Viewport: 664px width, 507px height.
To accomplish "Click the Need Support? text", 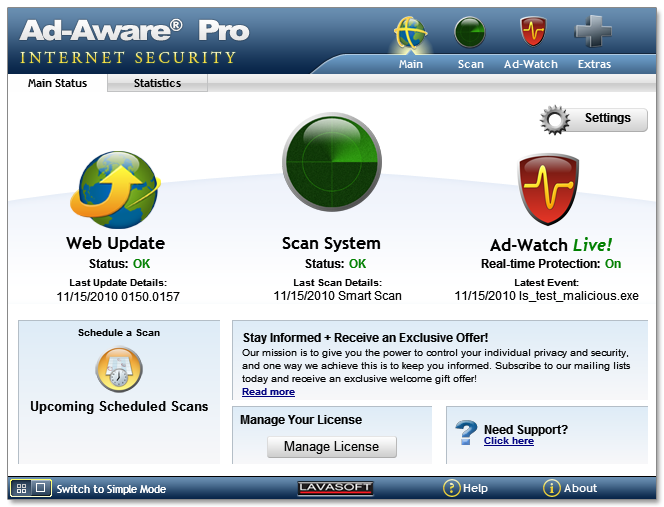I will coord(526,429).
